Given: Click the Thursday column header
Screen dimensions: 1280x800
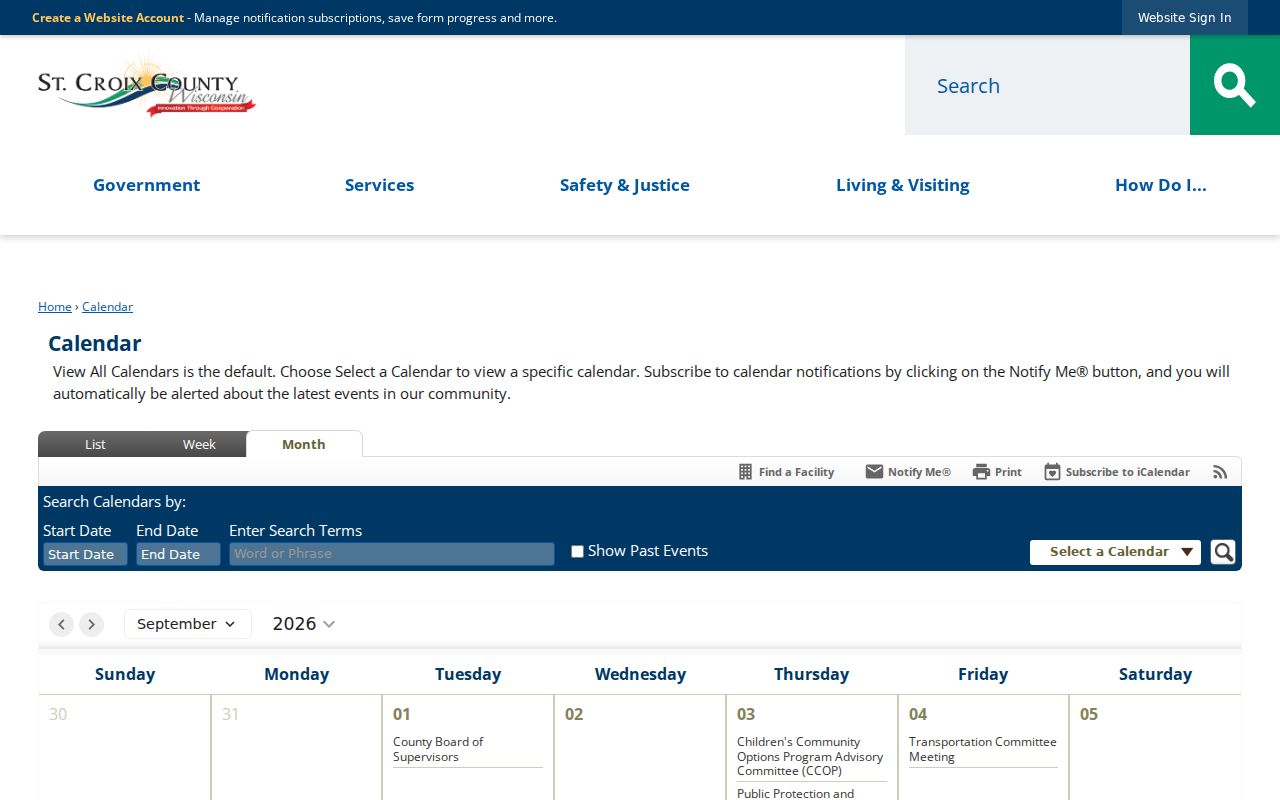Looking at the screenshot, I should (x=812, y=674).
